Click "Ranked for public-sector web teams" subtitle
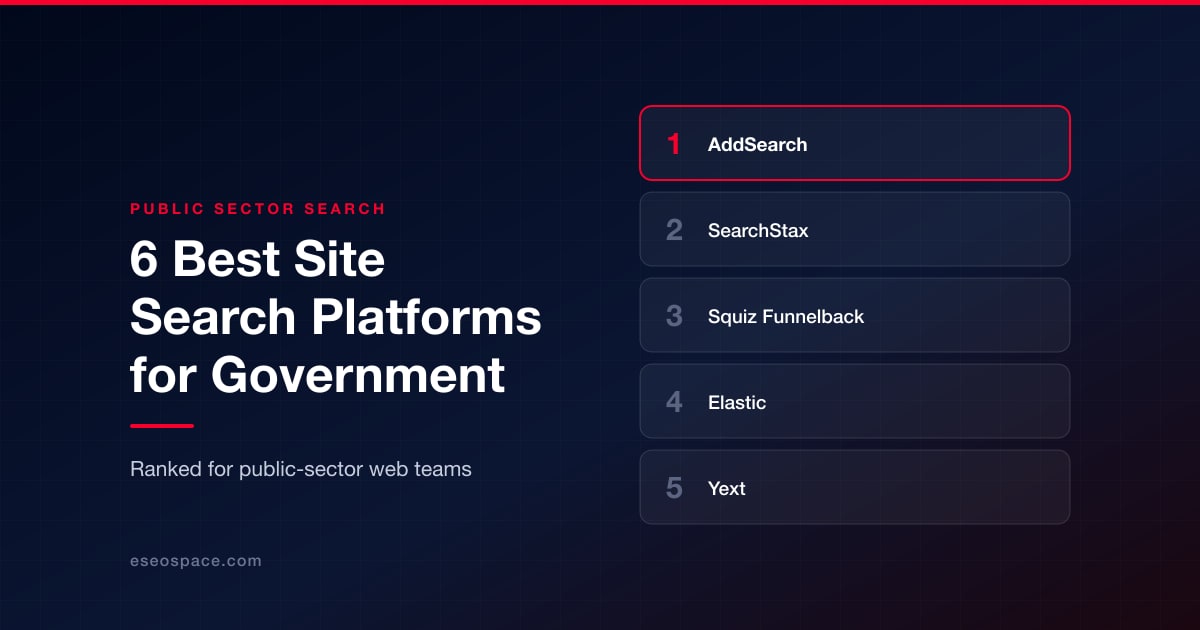The height and width of the screenshot is (630, 1200). pos(301,469)
